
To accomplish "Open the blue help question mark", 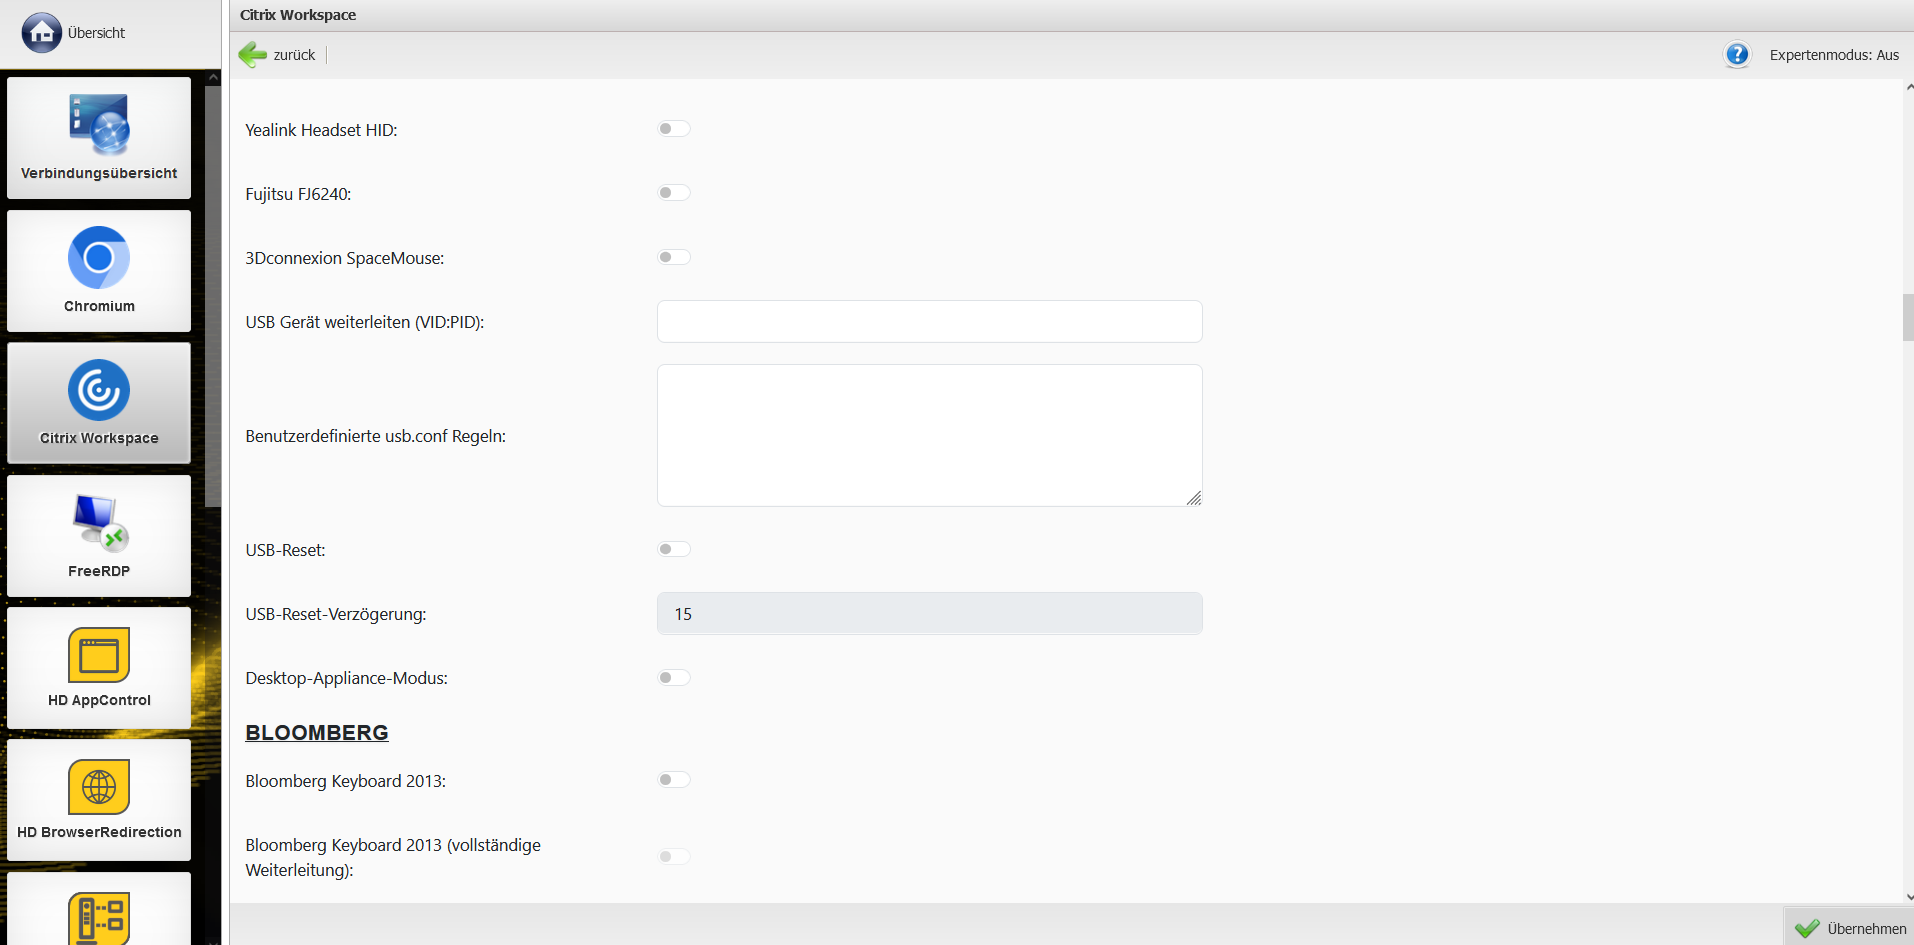I will [x=1737, y=54].
